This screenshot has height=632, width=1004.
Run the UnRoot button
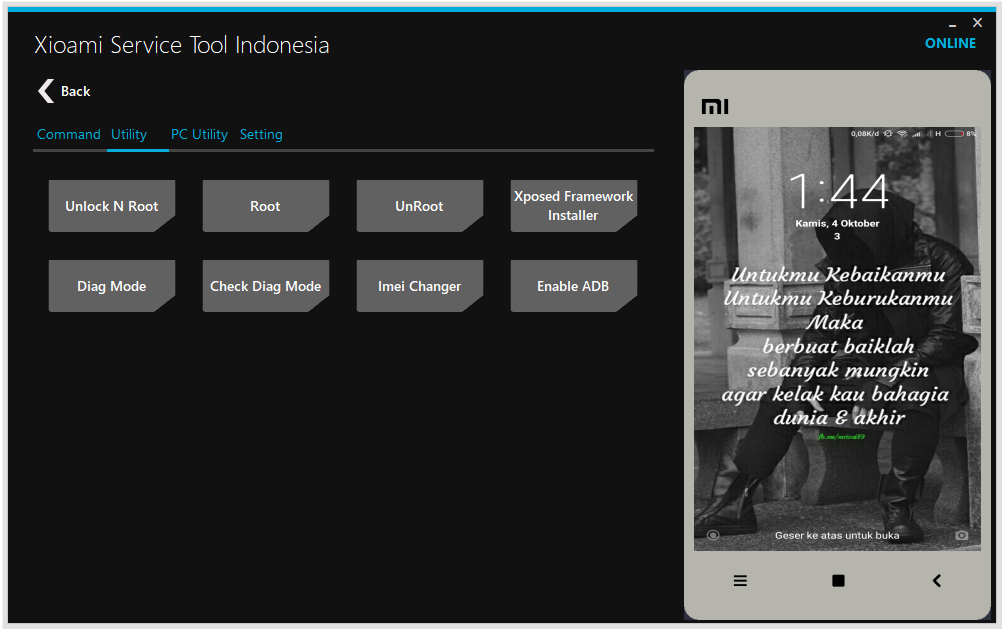pos(419,206)
